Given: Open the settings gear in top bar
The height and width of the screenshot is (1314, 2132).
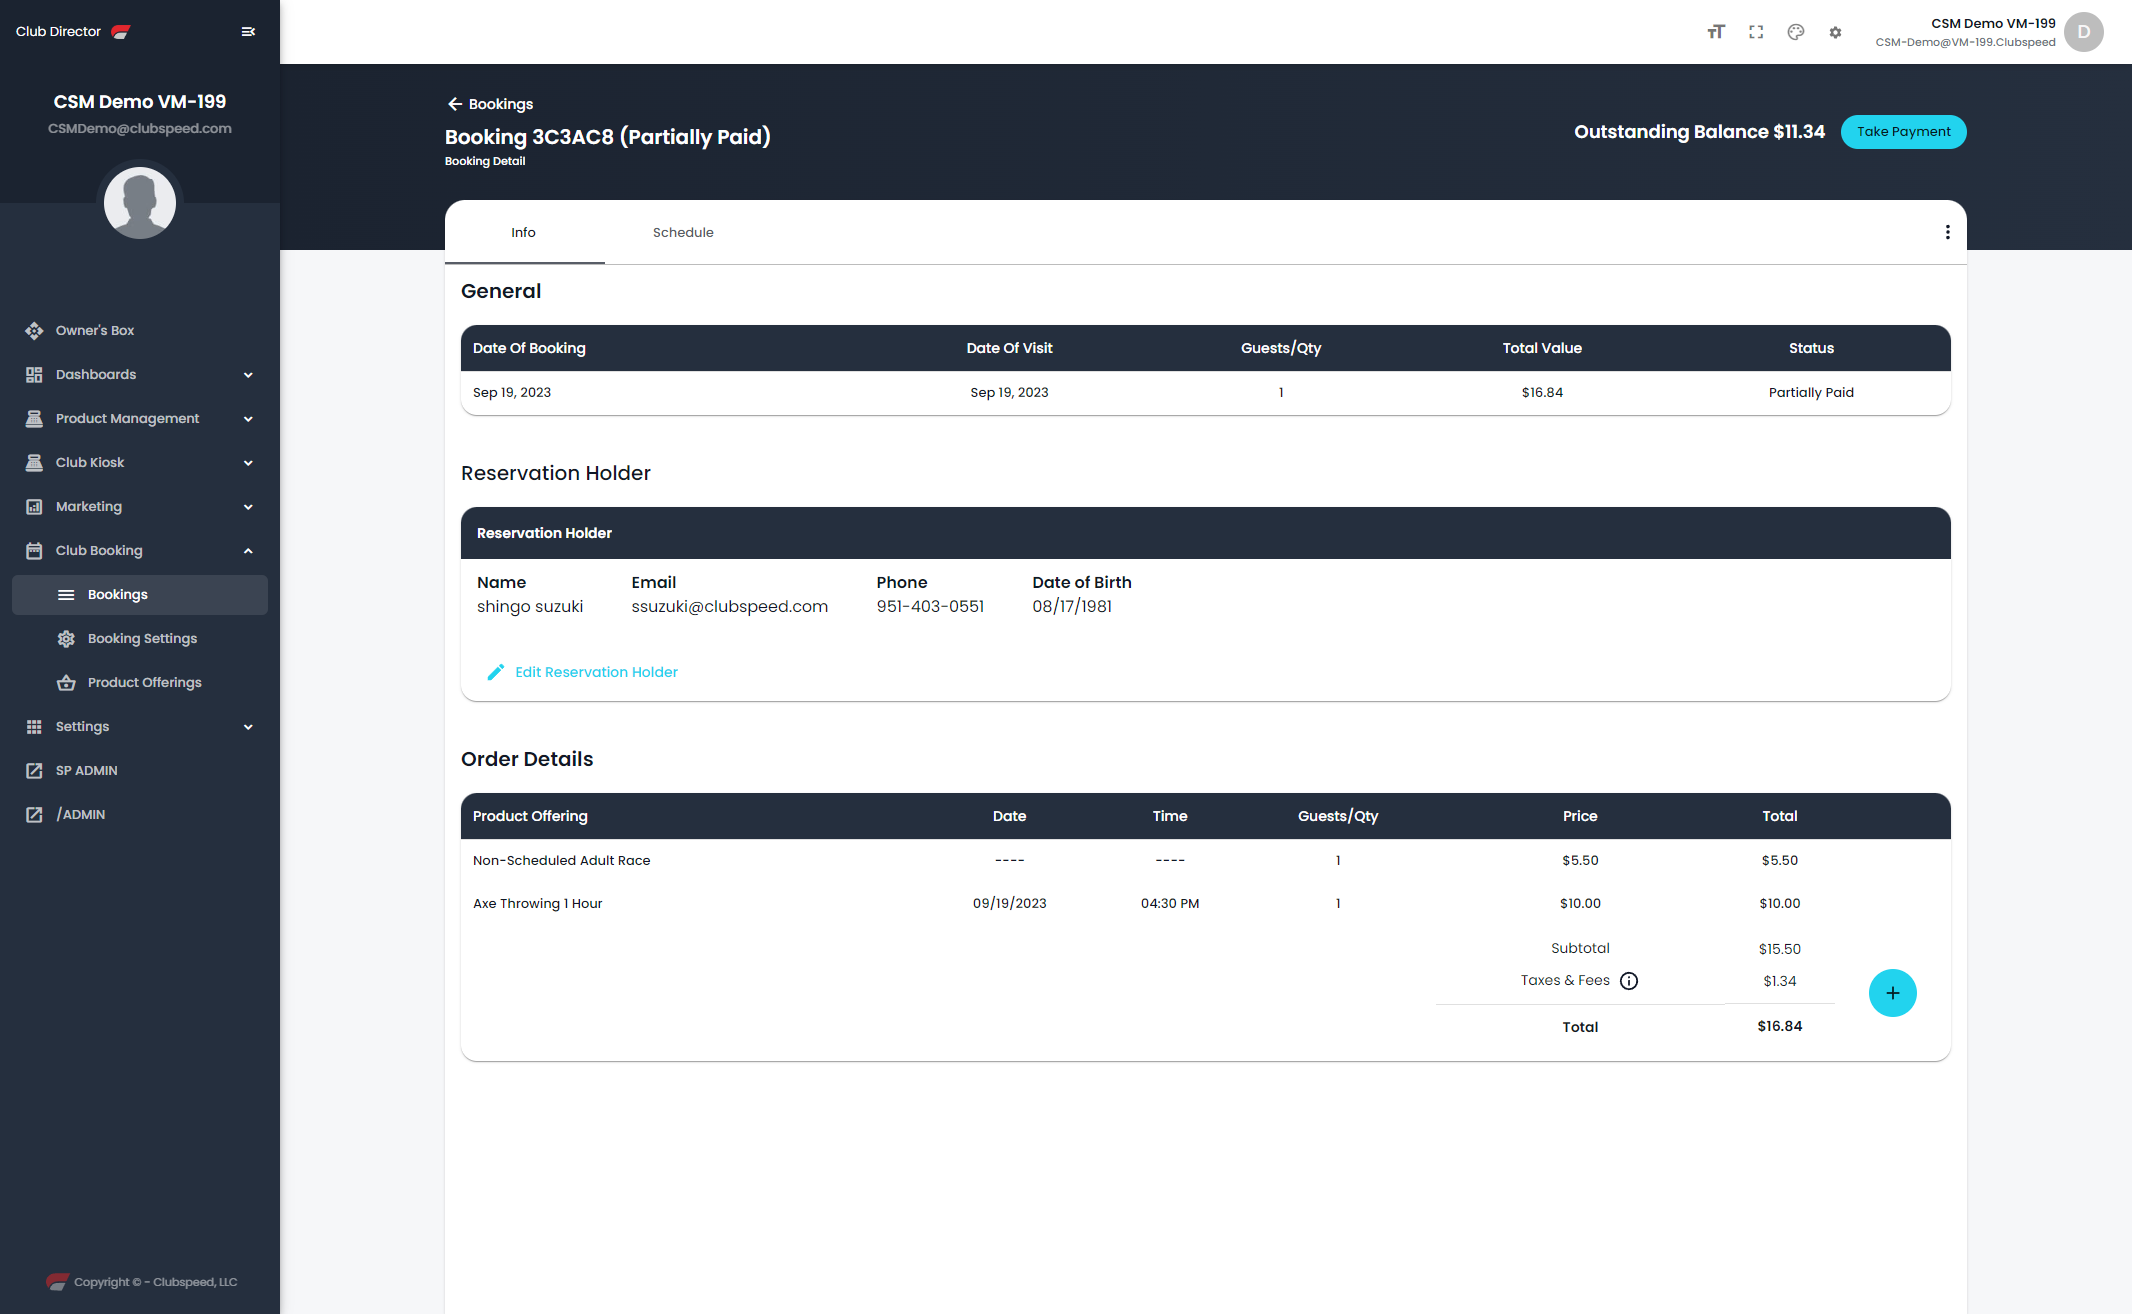Looking at the screenshot, I should 1835,32.
